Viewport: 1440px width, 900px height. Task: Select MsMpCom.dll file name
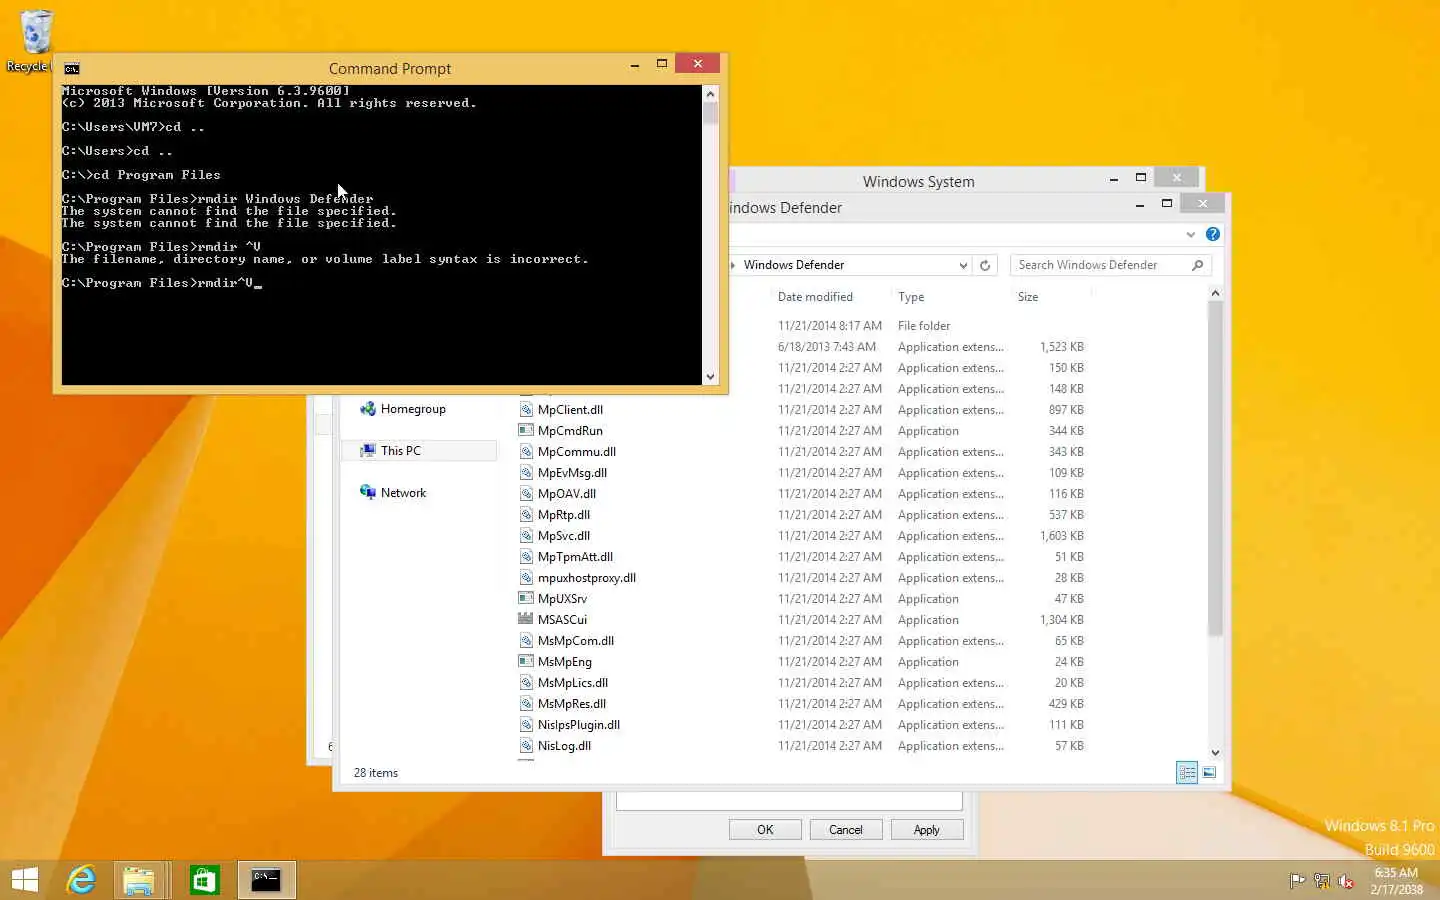tap(576, 641)
